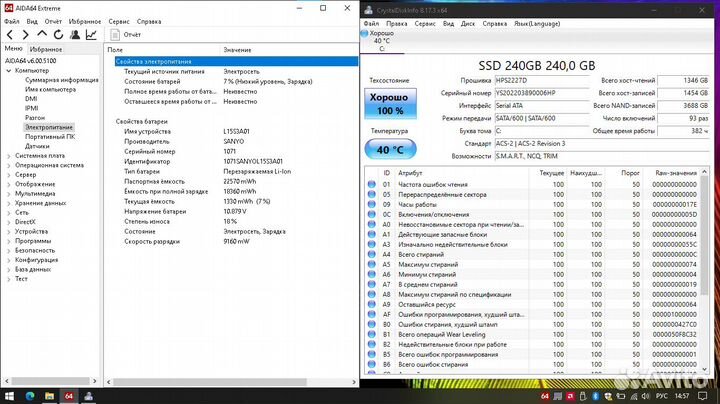Click the Bluetooth tray icon
Screen dimensions: 720x404
[596, 396]
